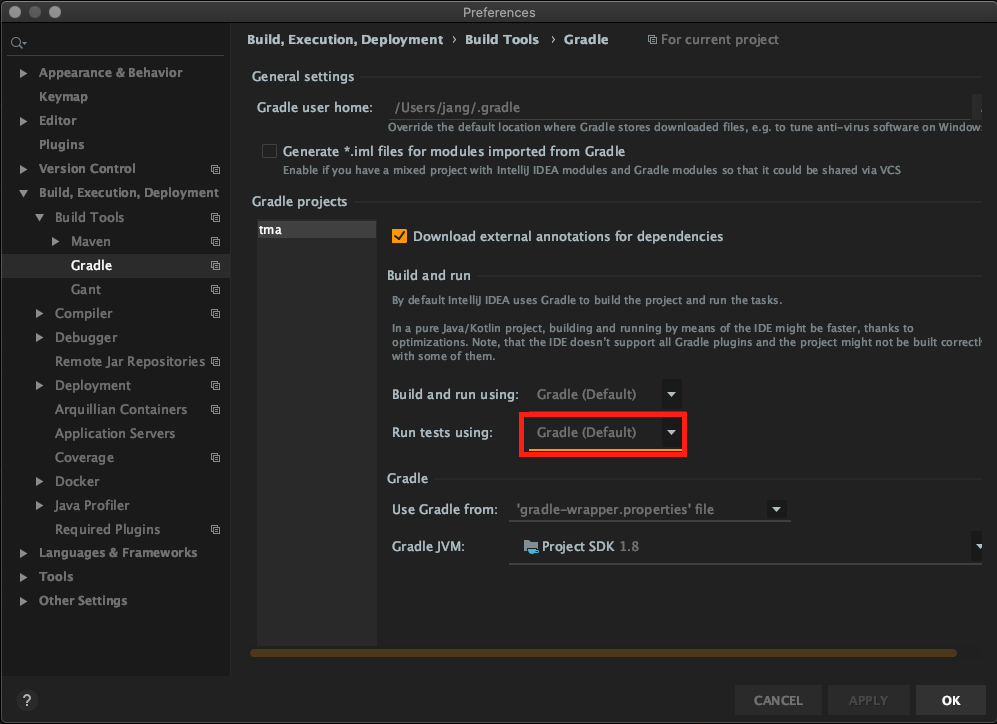The image size is (997, 724).
Task: Expand Languages & Frameworks section
Action: [x=24, y=553]
